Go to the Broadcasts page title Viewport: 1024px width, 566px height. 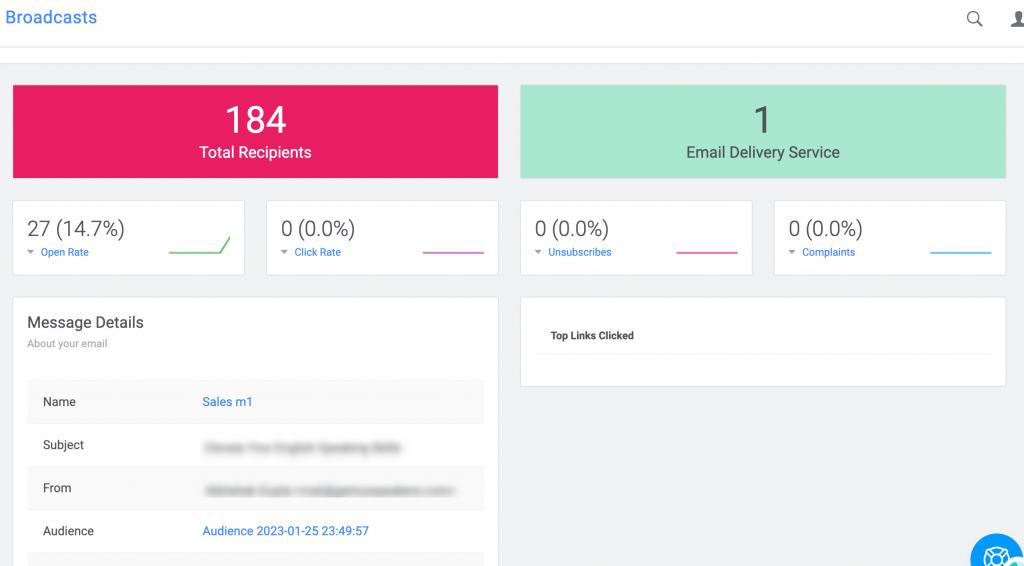(x=51, y=17)
